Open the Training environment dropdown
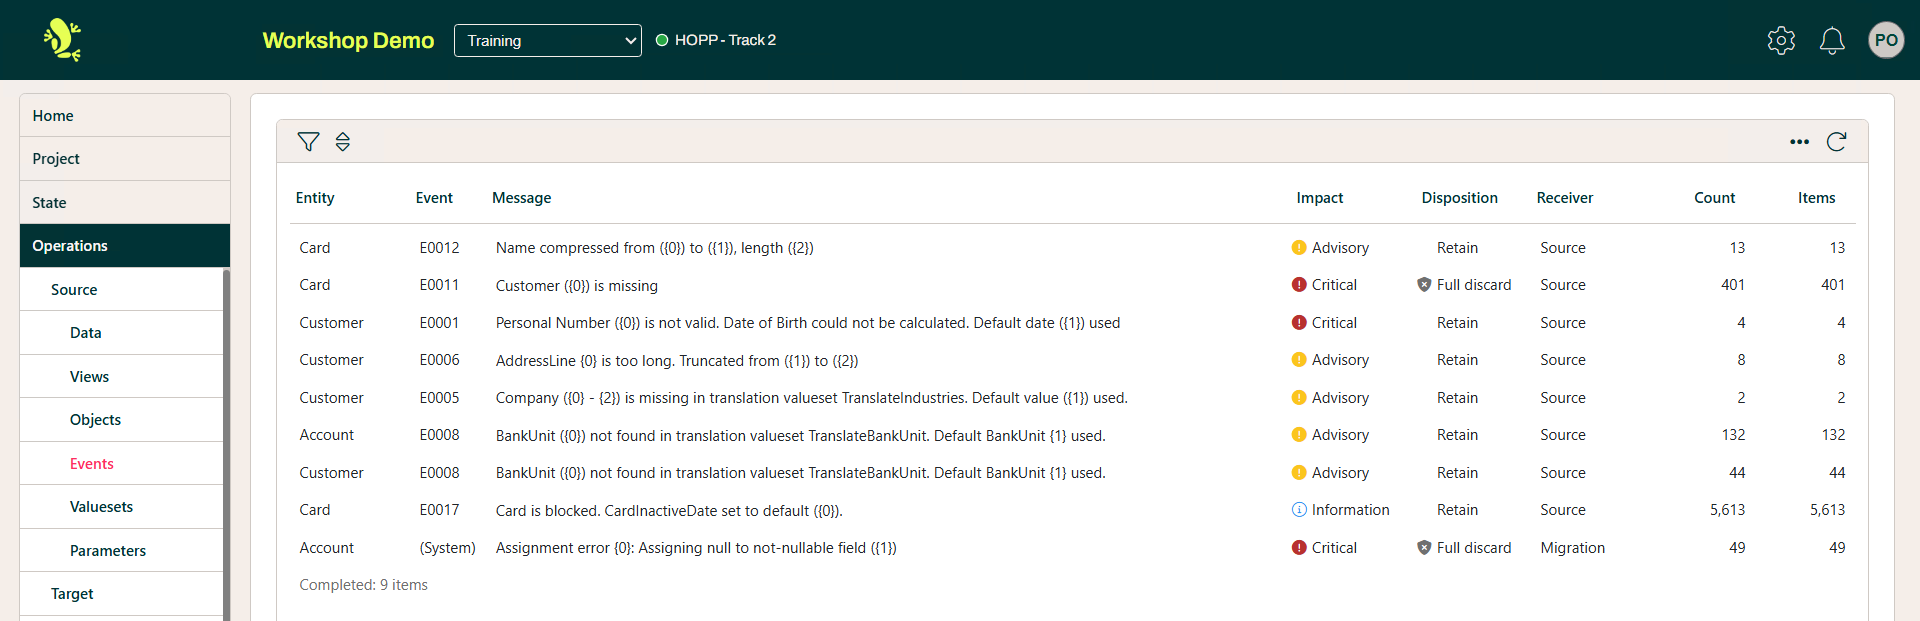1920x621 pixels. tap(547, 41)
